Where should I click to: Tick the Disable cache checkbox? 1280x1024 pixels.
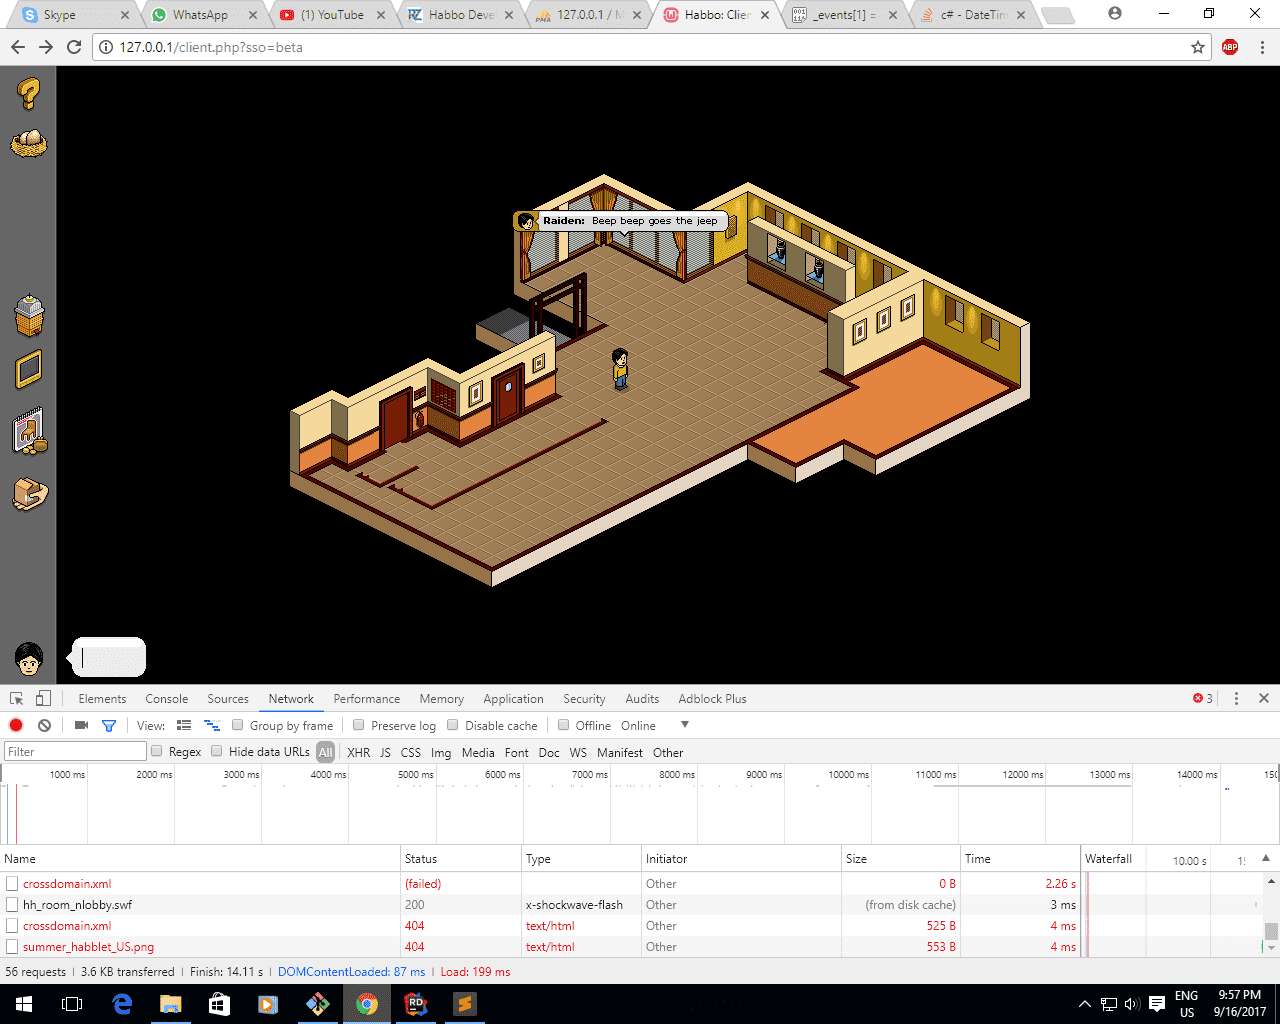point(453,725)
